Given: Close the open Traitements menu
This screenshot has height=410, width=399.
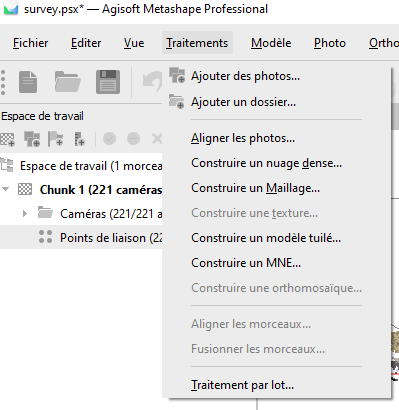Looking at the screenshot, I should (x=197, y=43).
